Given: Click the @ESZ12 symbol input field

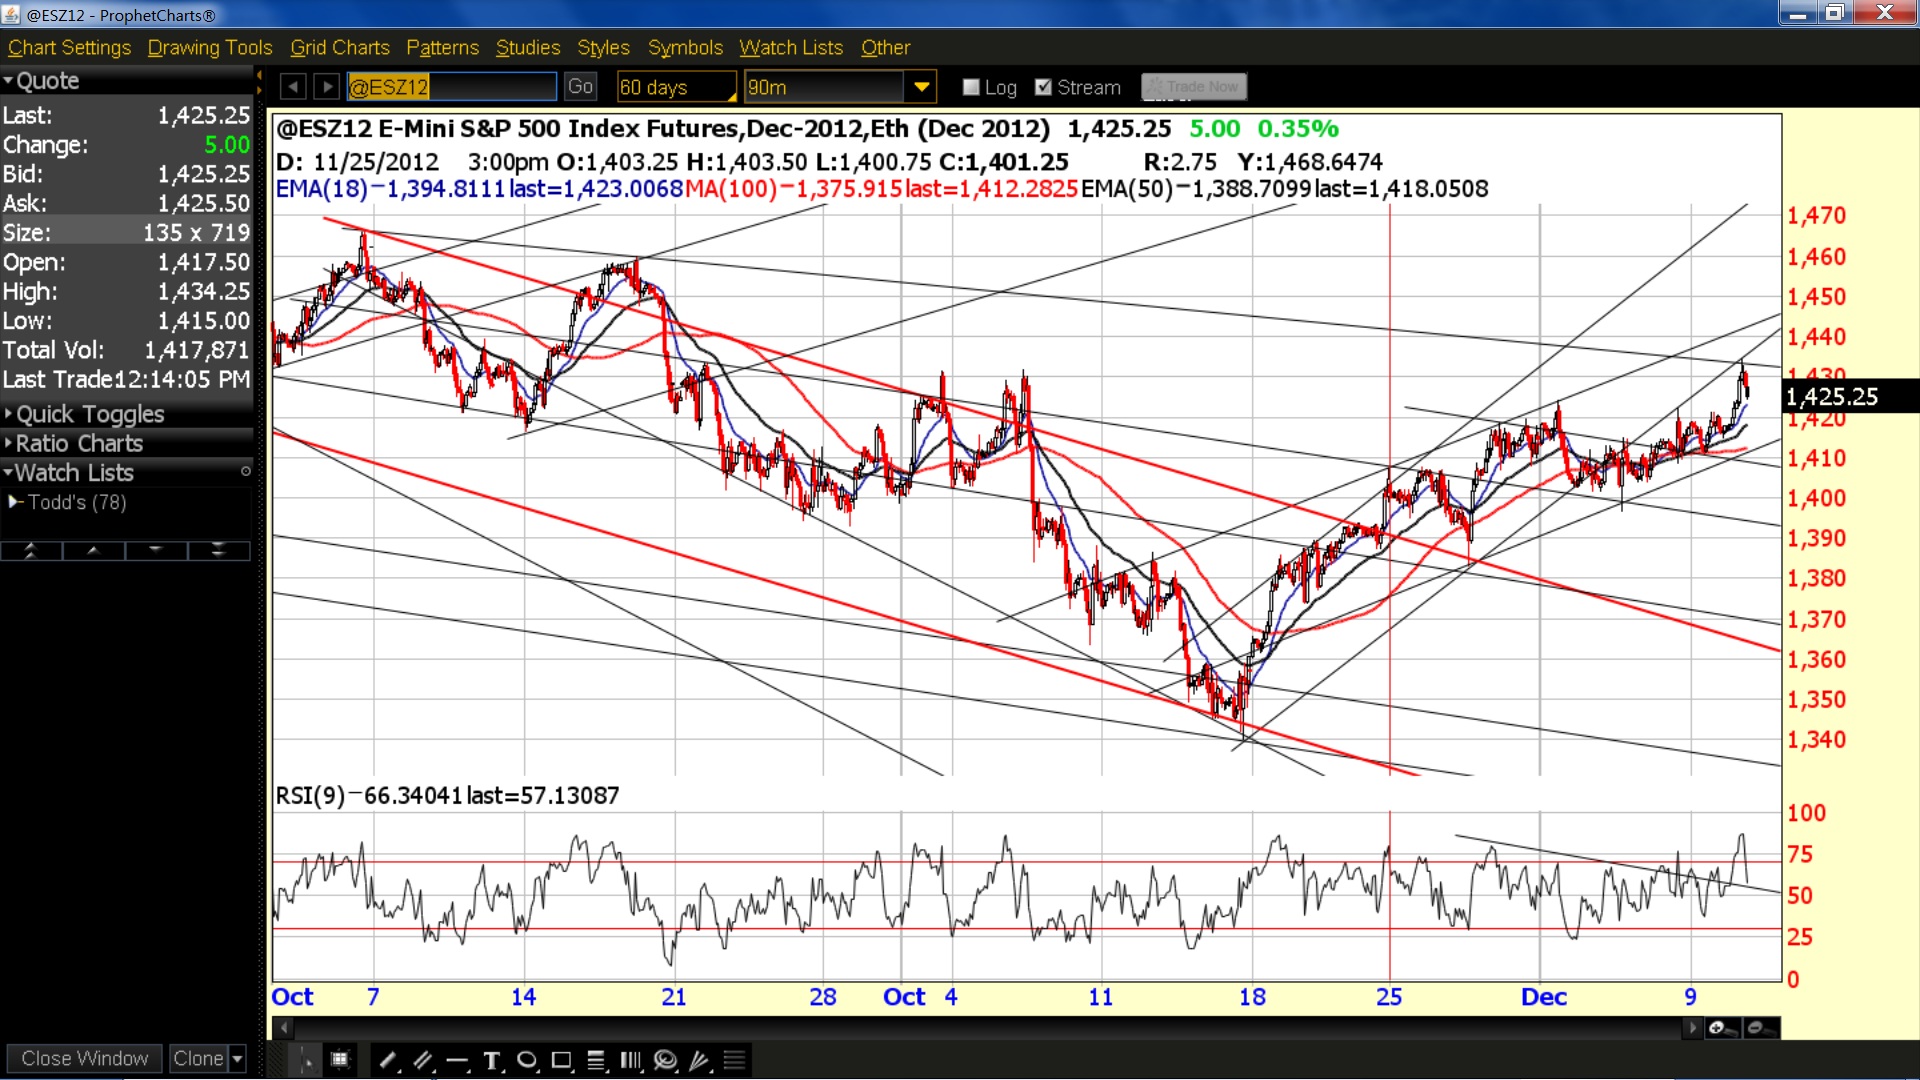Looking at the screenshot, I should (451, 87).
